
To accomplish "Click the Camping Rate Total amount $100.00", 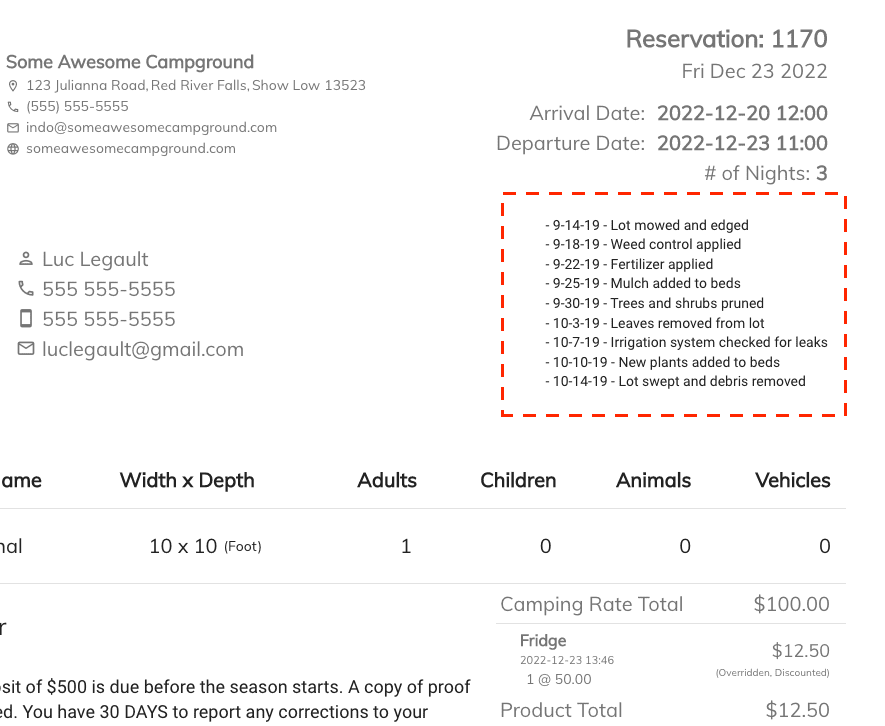I will click(791, 604).
